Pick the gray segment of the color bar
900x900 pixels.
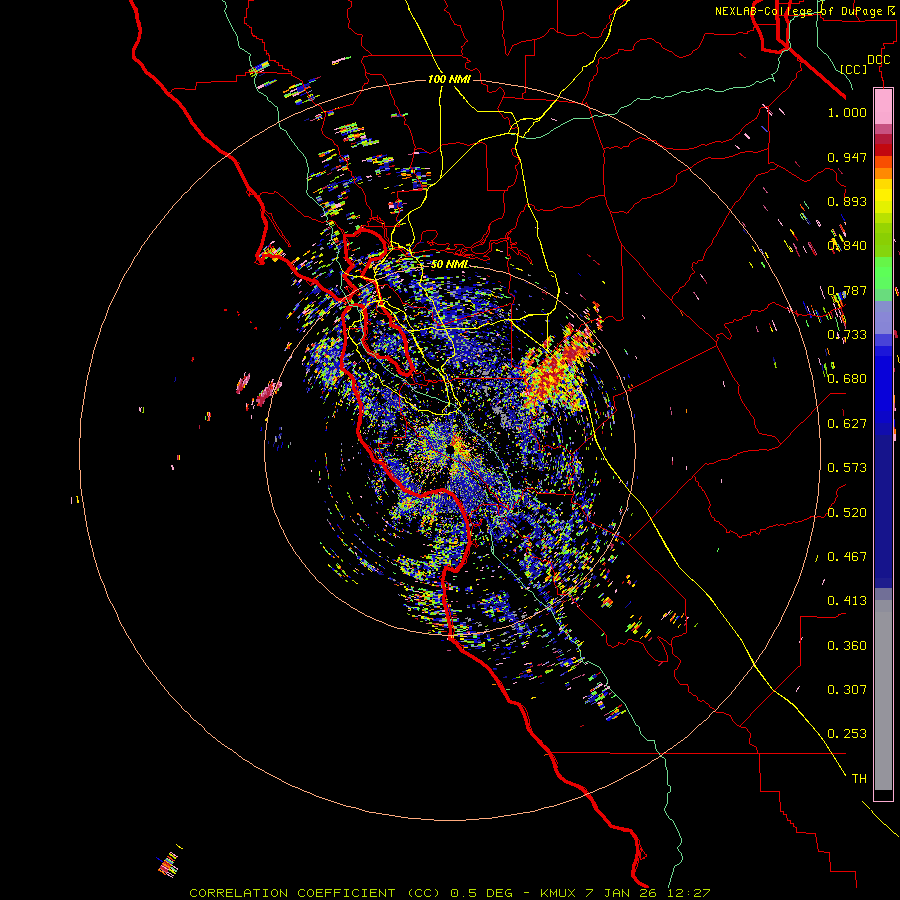883,695
